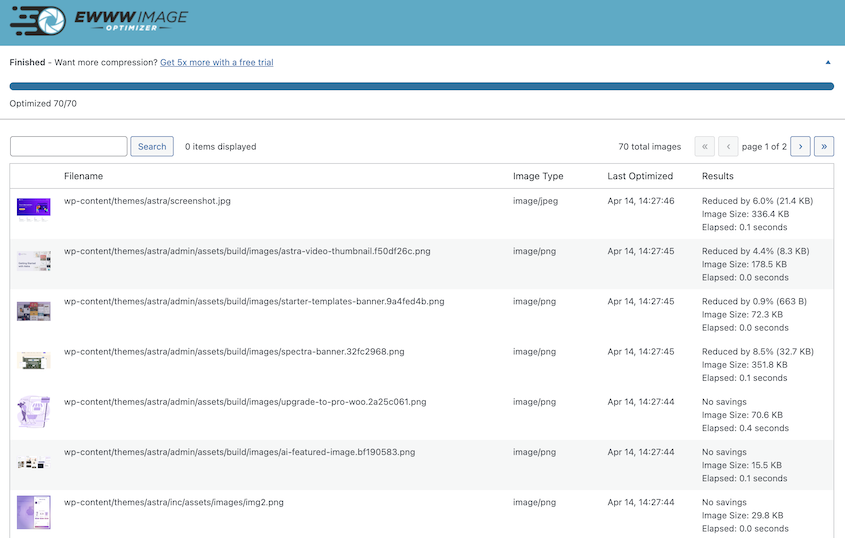Click 'Image Size: 70.6 KB' text
845x538 pixels.
(x=742, y=415)
